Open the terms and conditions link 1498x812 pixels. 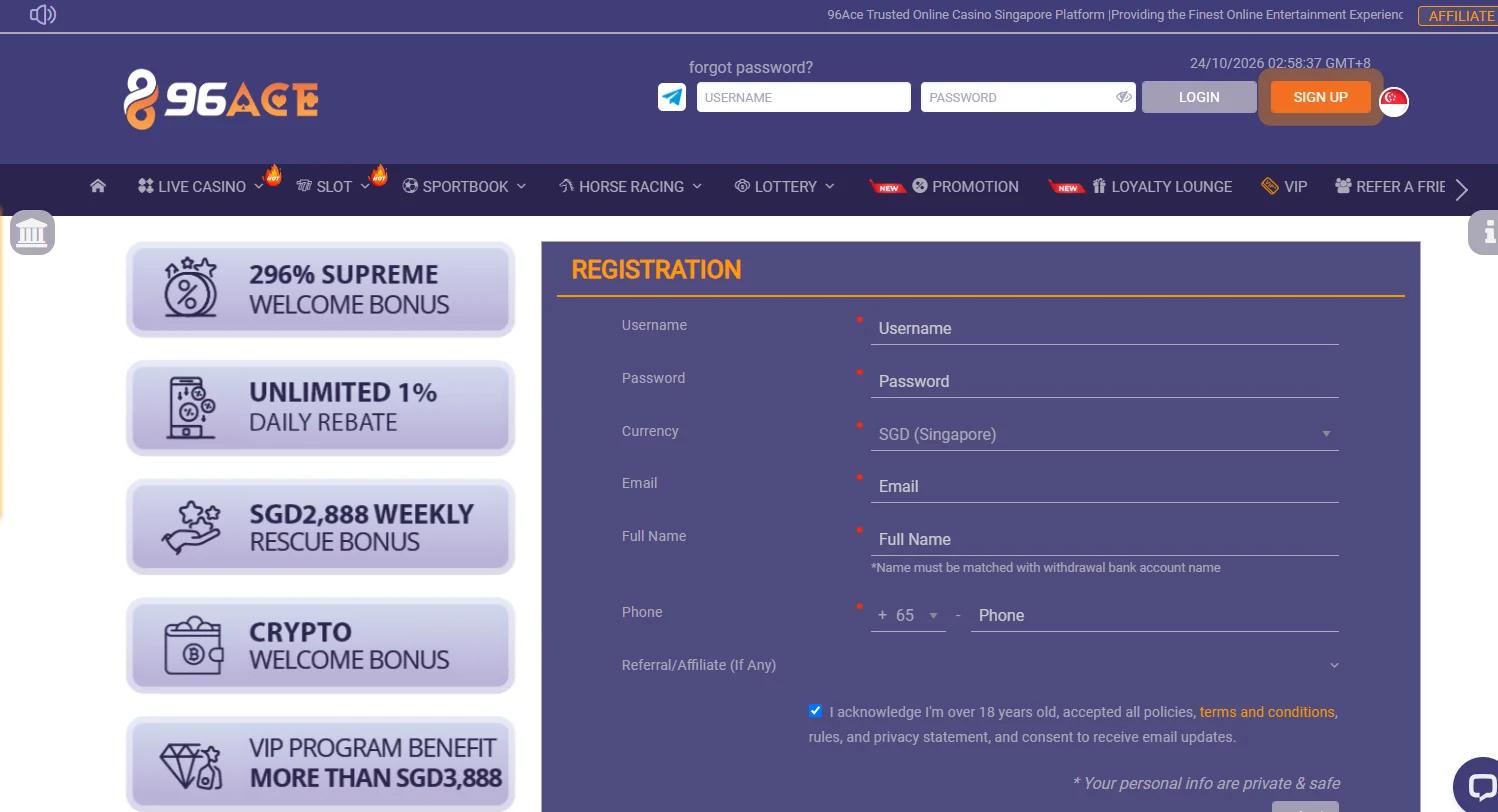click(x=1267, y=712)
